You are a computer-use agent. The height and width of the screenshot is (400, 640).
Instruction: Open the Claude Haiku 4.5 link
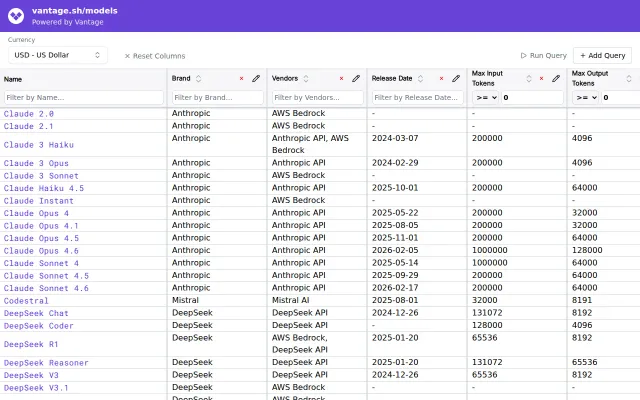[44, 188]
